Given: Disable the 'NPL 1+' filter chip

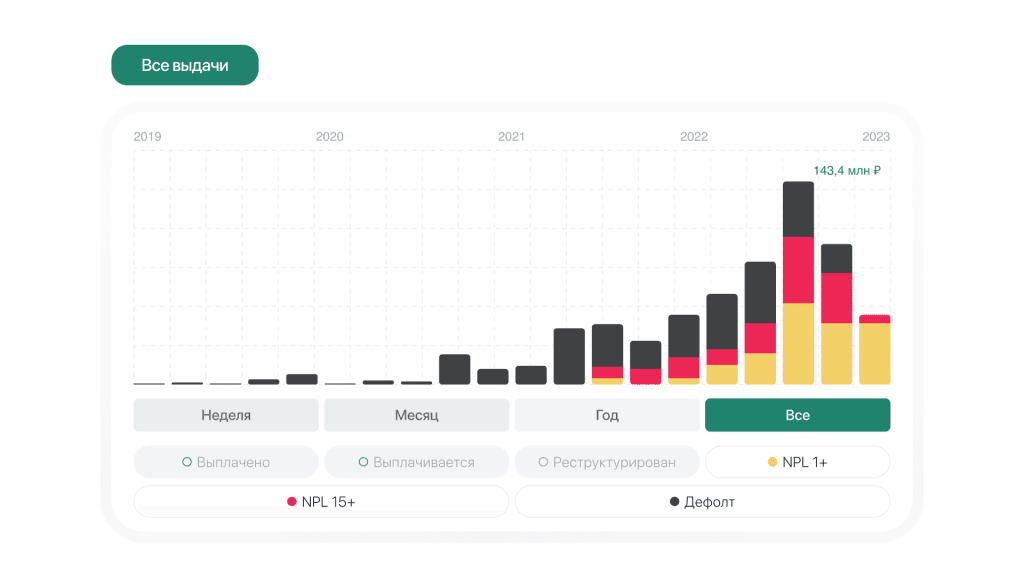Looking at the screenshot, I should (x=797, y=462).
